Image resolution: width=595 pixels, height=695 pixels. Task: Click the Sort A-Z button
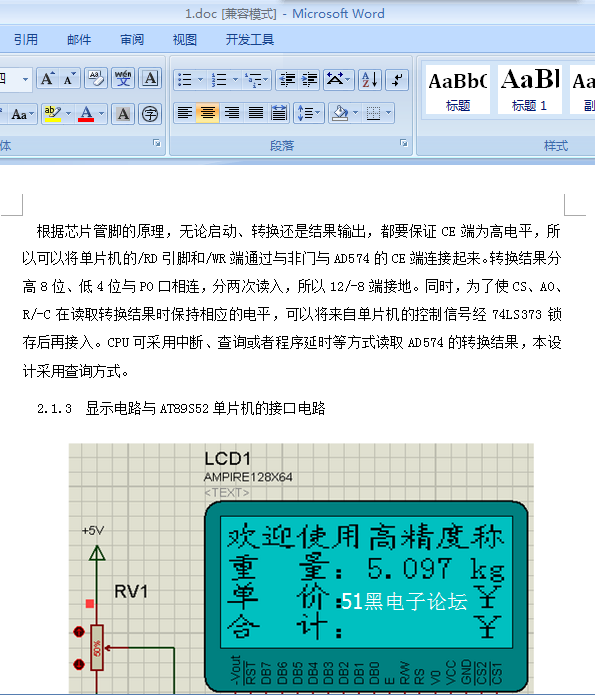369,80
